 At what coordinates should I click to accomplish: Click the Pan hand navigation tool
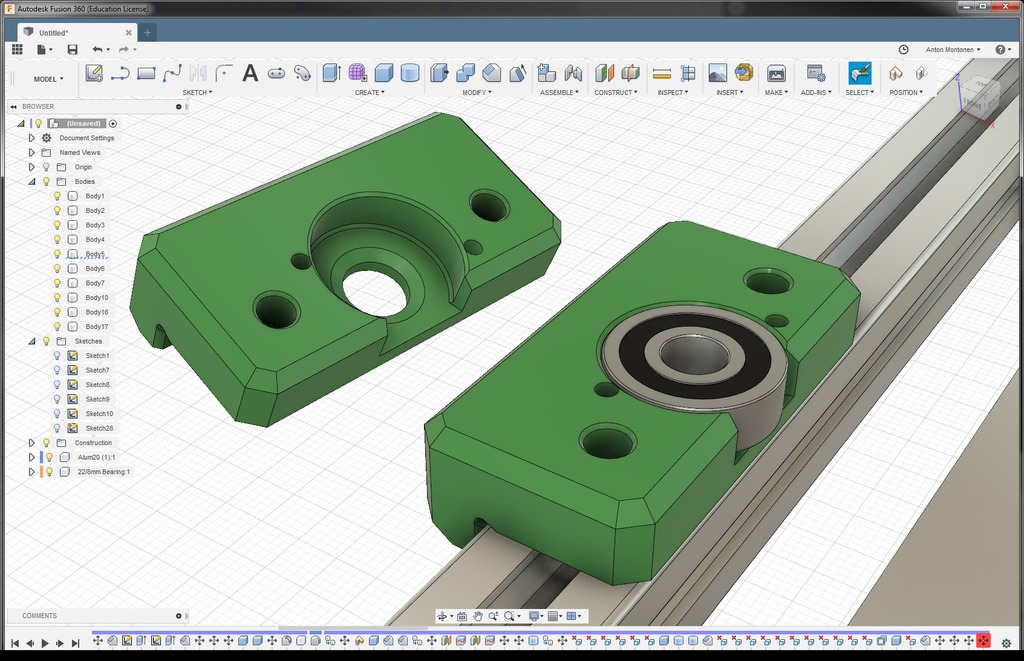[478, 616]
